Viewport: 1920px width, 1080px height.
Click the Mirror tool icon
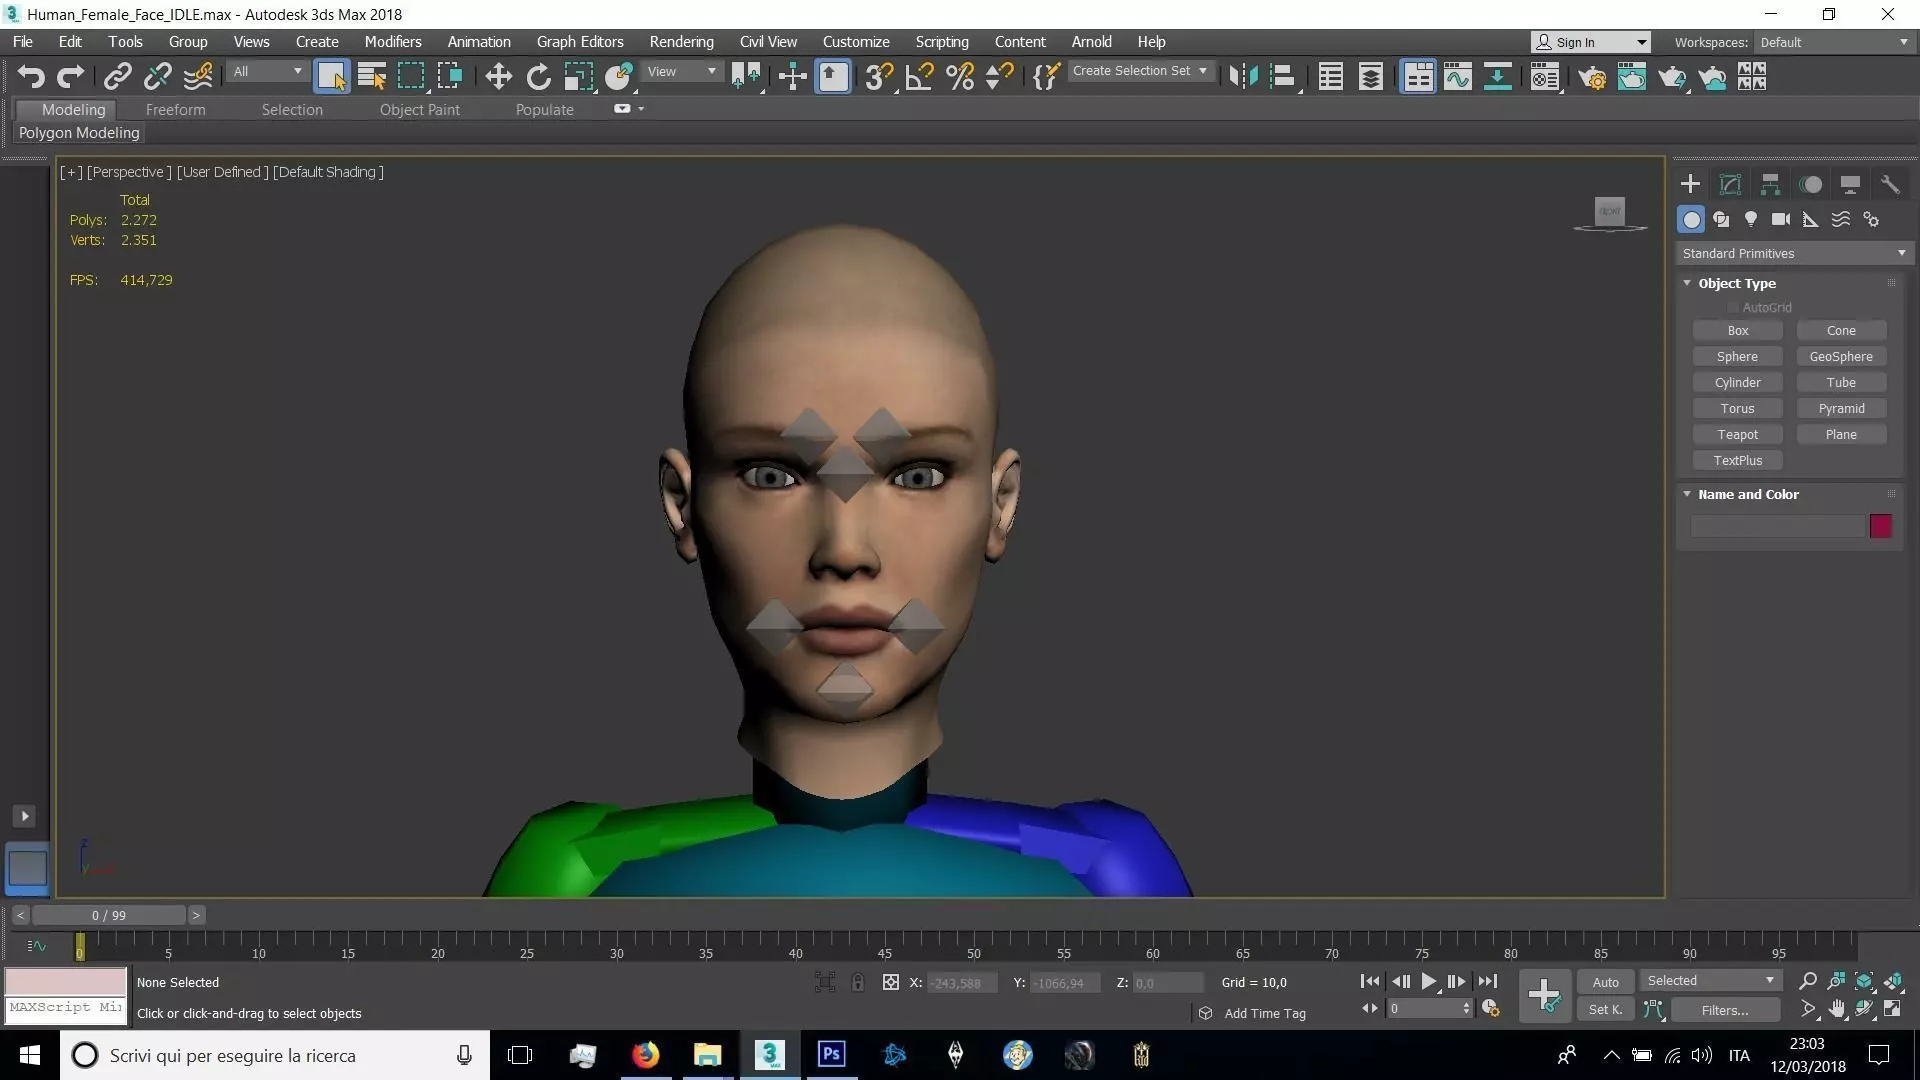pyautogui.click(x=1243, y=77)
